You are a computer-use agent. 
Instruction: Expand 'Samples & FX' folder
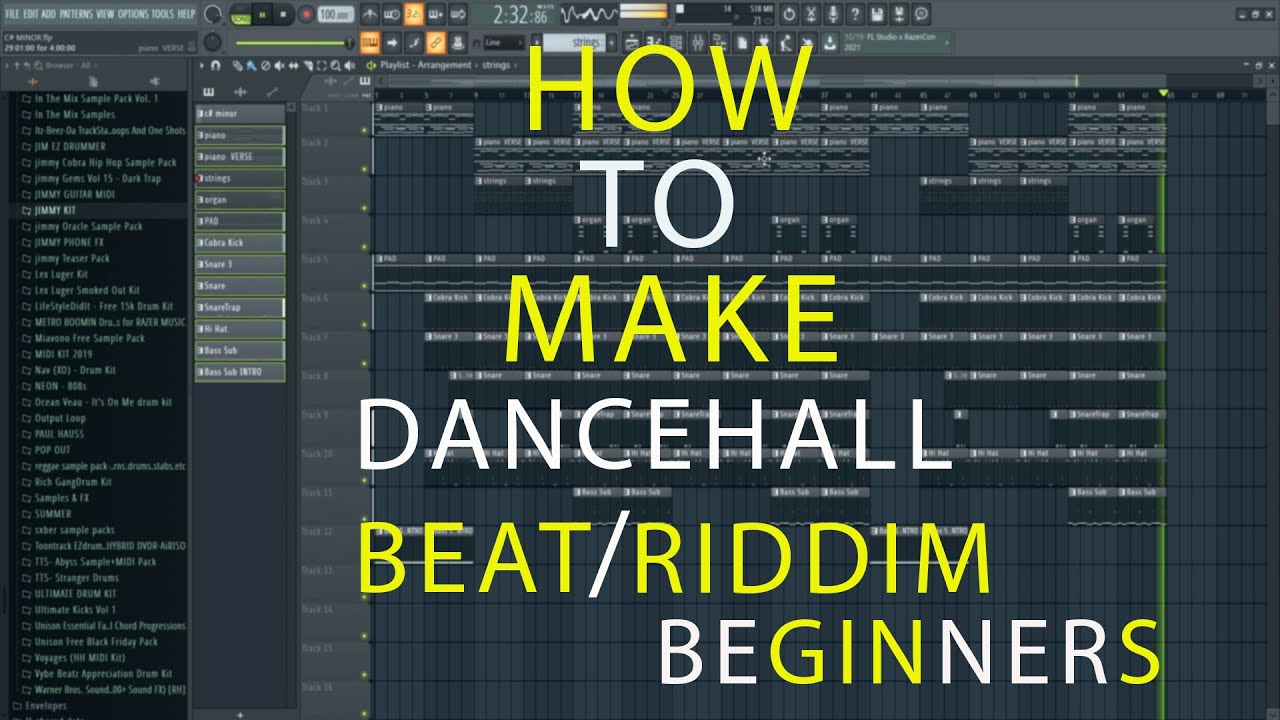(x=61, y=498)
